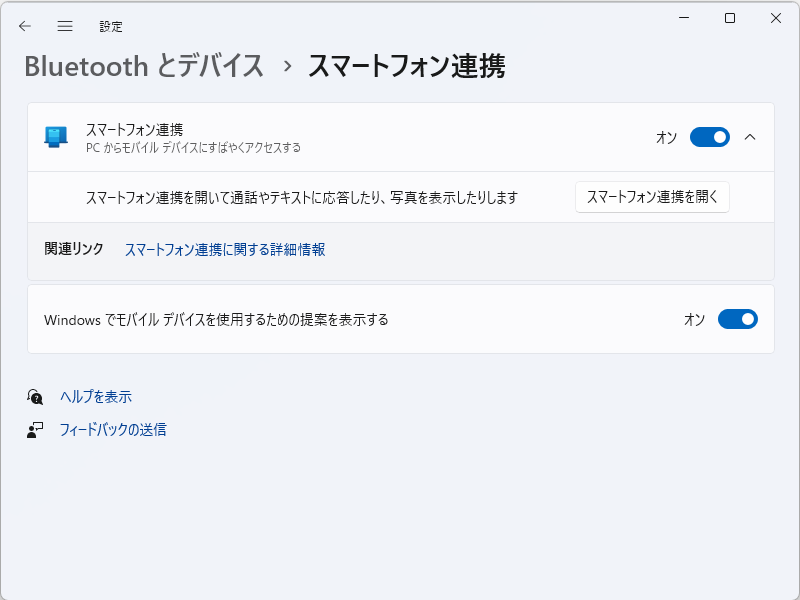The image size is (800, 600).
Task: Click the スマートフォン連携 card header to collapse it
Action: [400, 137]
